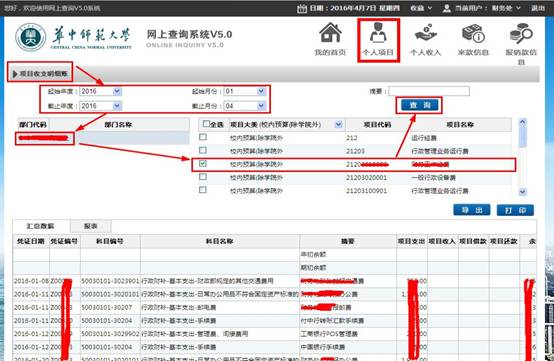Click date cell 2016-01-08
Screen dimensions: 554x361
coord(31,281)
